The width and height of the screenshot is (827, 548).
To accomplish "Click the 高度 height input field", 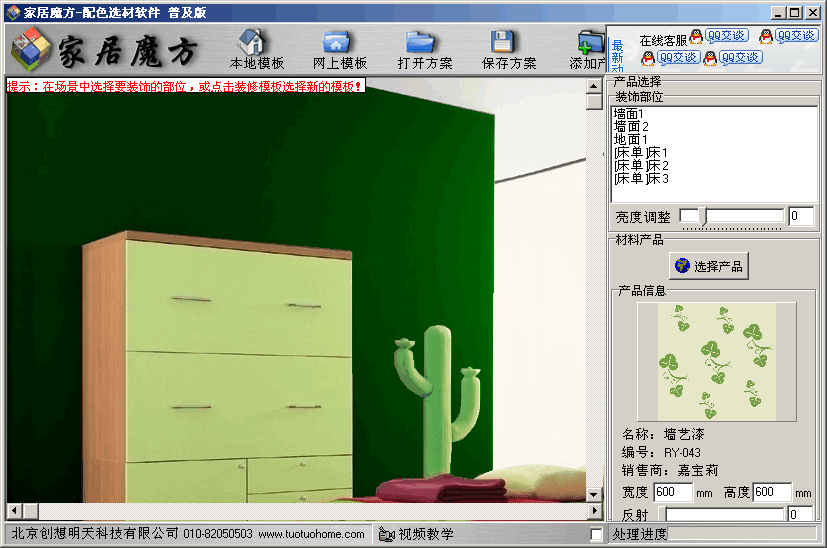I will 772,492.
